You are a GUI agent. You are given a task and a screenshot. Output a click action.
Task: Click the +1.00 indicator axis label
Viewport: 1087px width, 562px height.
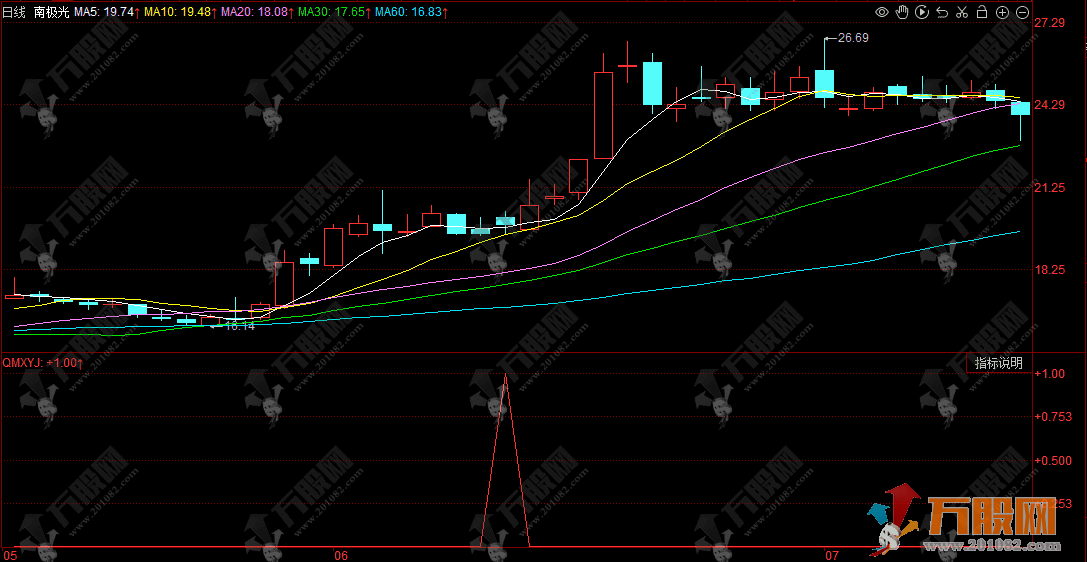pyautogui.click(x=1050, y=374)
